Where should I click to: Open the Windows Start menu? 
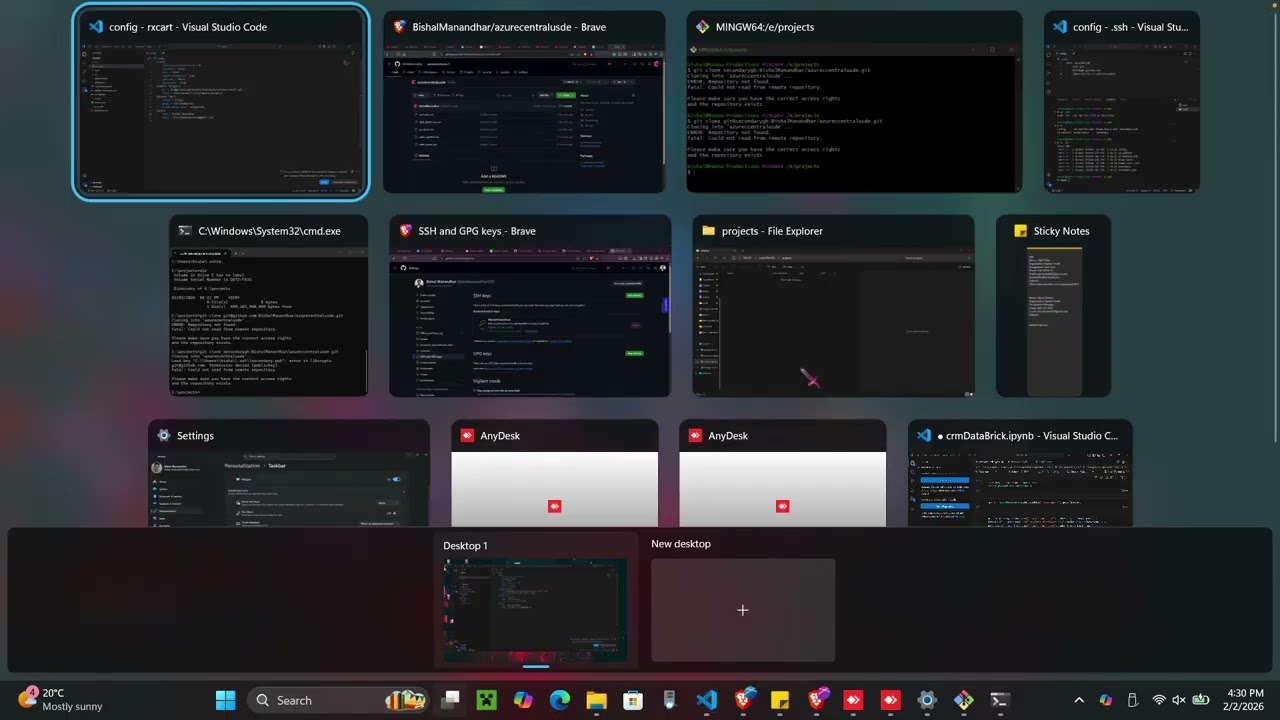226,700
